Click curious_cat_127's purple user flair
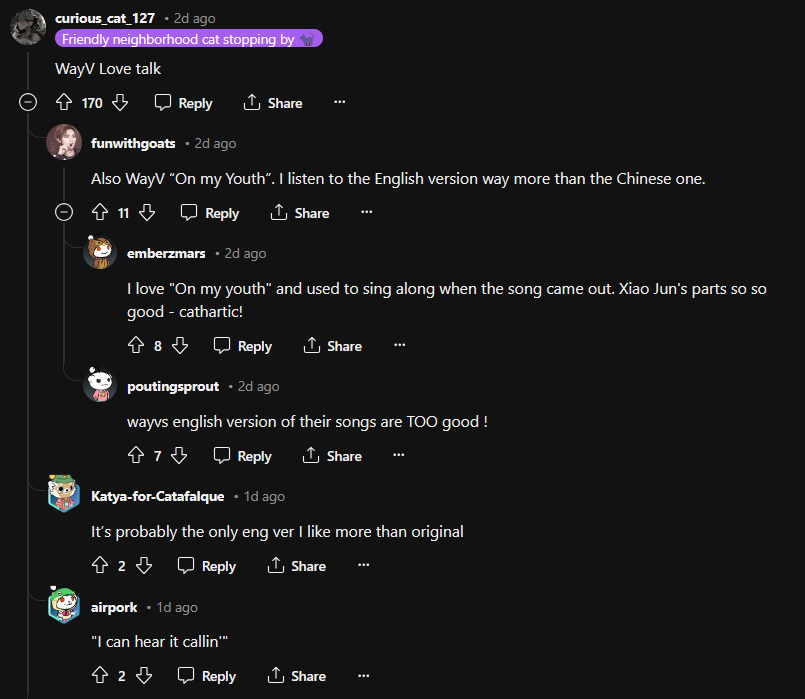The image size is (805, 699). [x=189, y=39]
